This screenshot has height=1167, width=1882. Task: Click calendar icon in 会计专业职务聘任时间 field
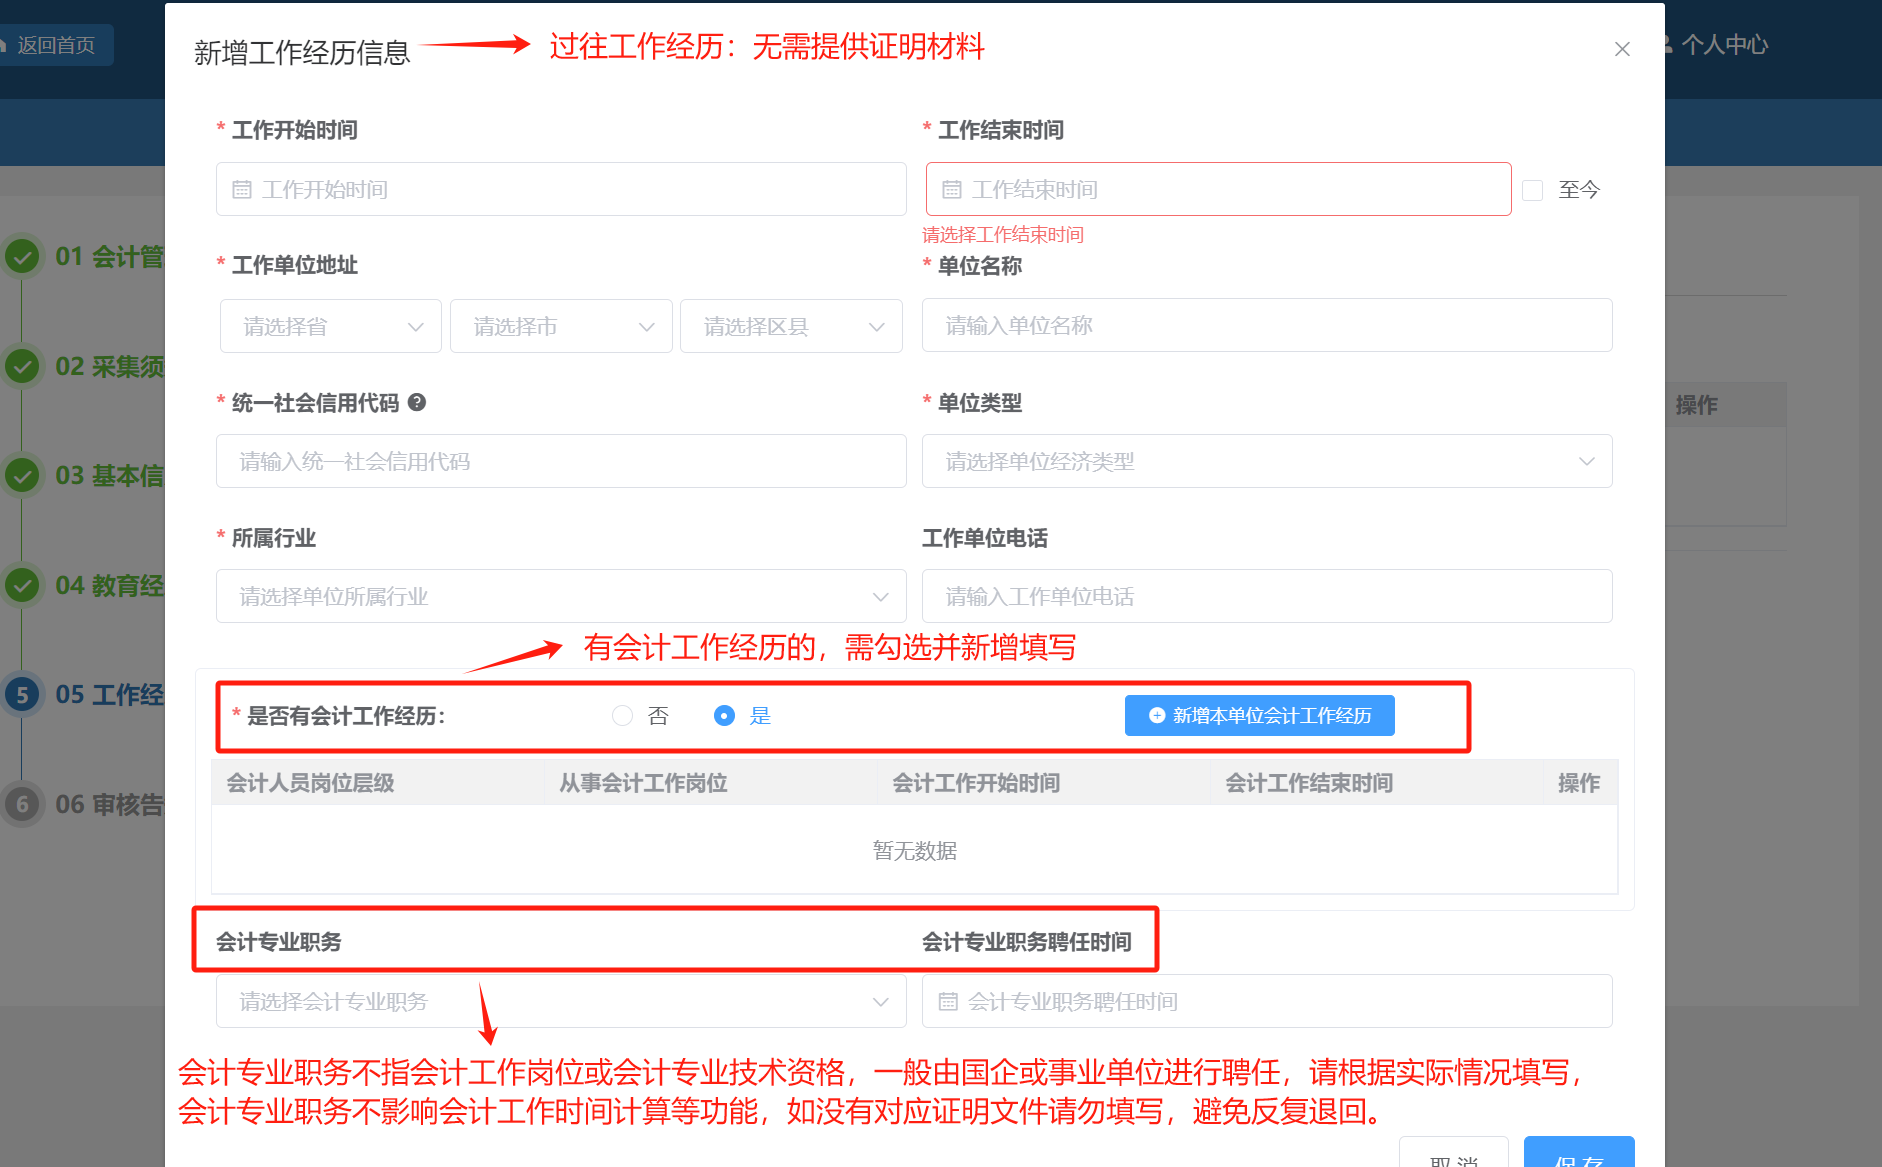click(x=948, y=1001)
